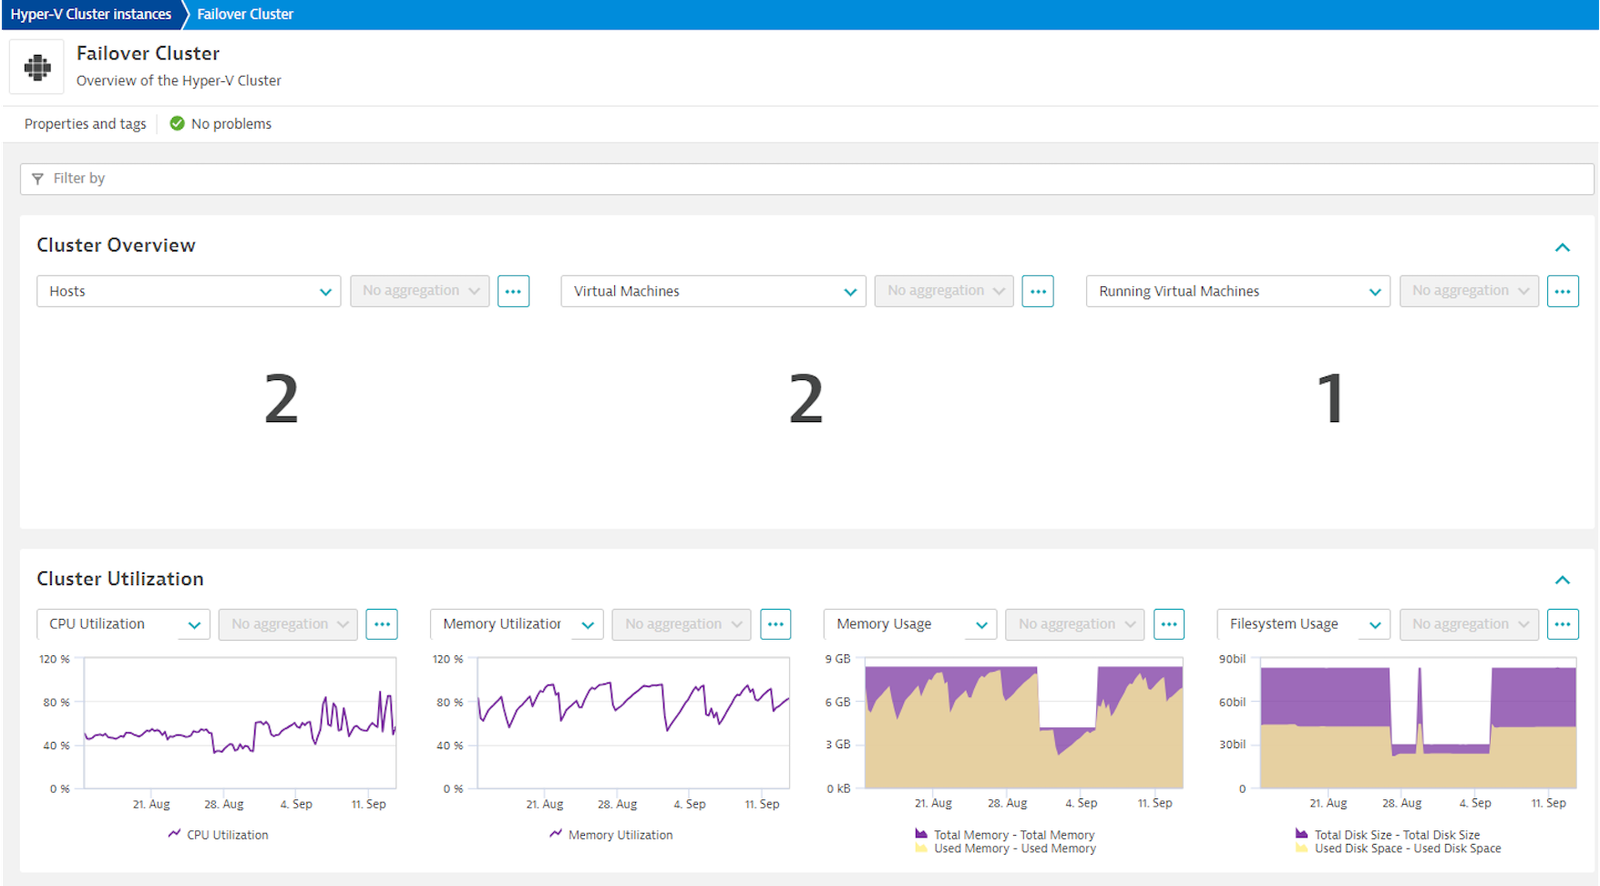Open more options for Memory Usage chart
This screenshot has height=886, width=1600.
1169,624
